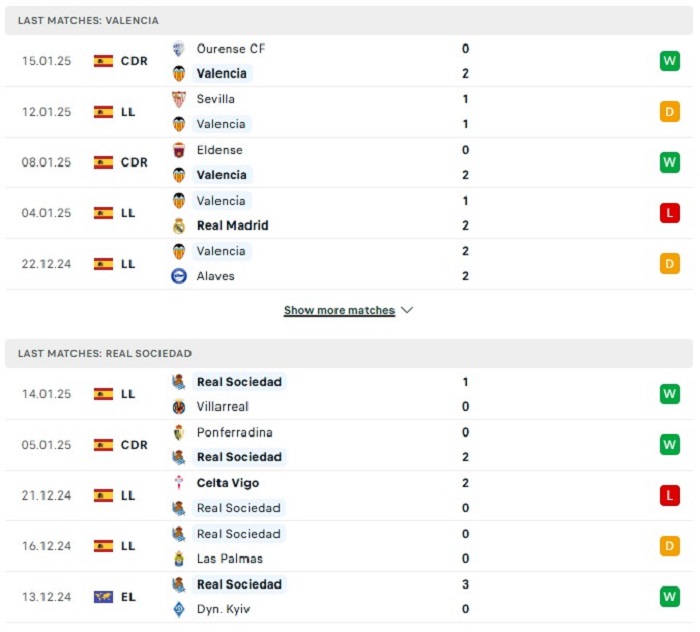The image size is (700, 632).
Task: Click the red L badge for Real Madrid match
Action: point(670,213)
